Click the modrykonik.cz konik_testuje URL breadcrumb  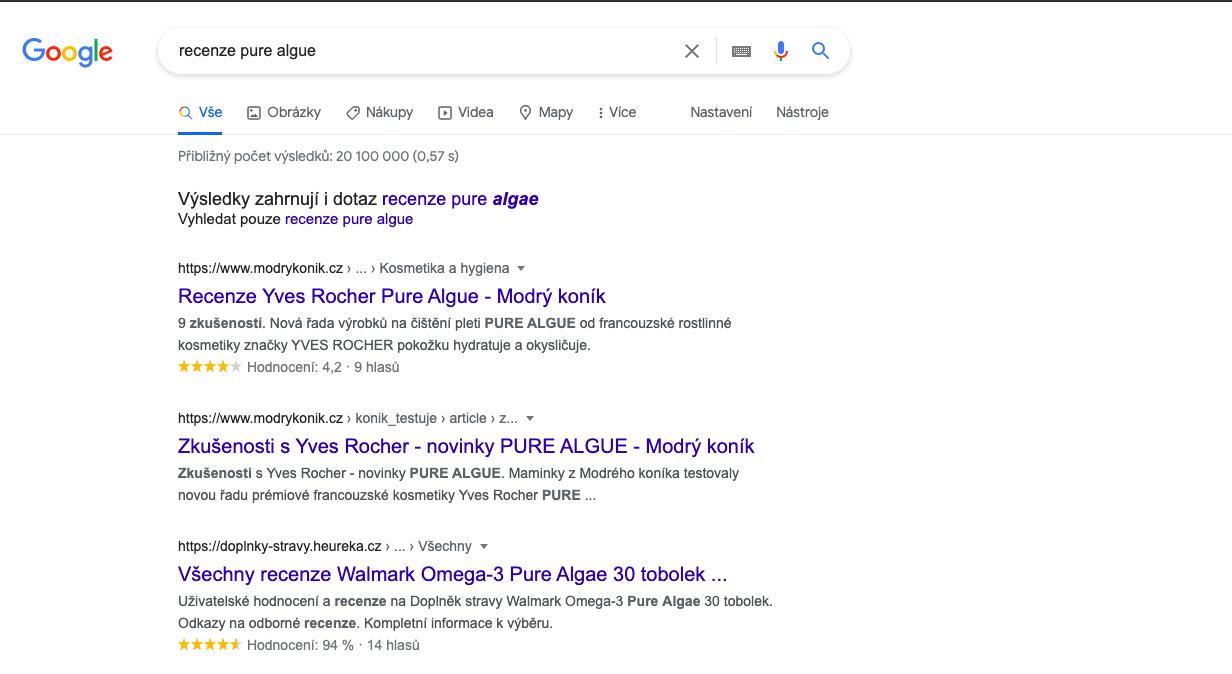[x=348, y=418]
